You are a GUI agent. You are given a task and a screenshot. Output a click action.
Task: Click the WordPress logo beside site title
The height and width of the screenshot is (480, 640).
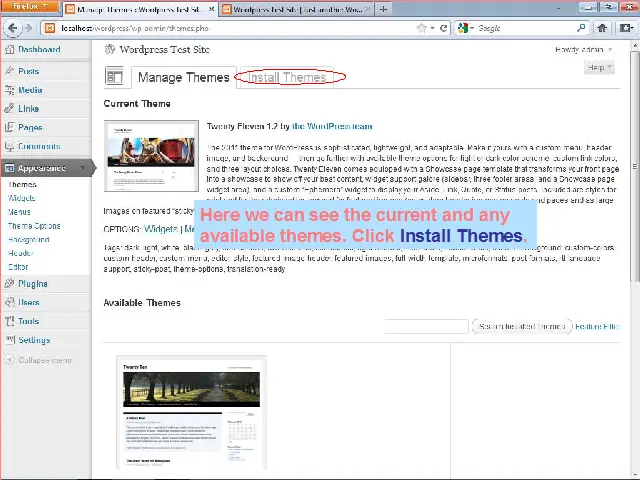coord(109,49)
